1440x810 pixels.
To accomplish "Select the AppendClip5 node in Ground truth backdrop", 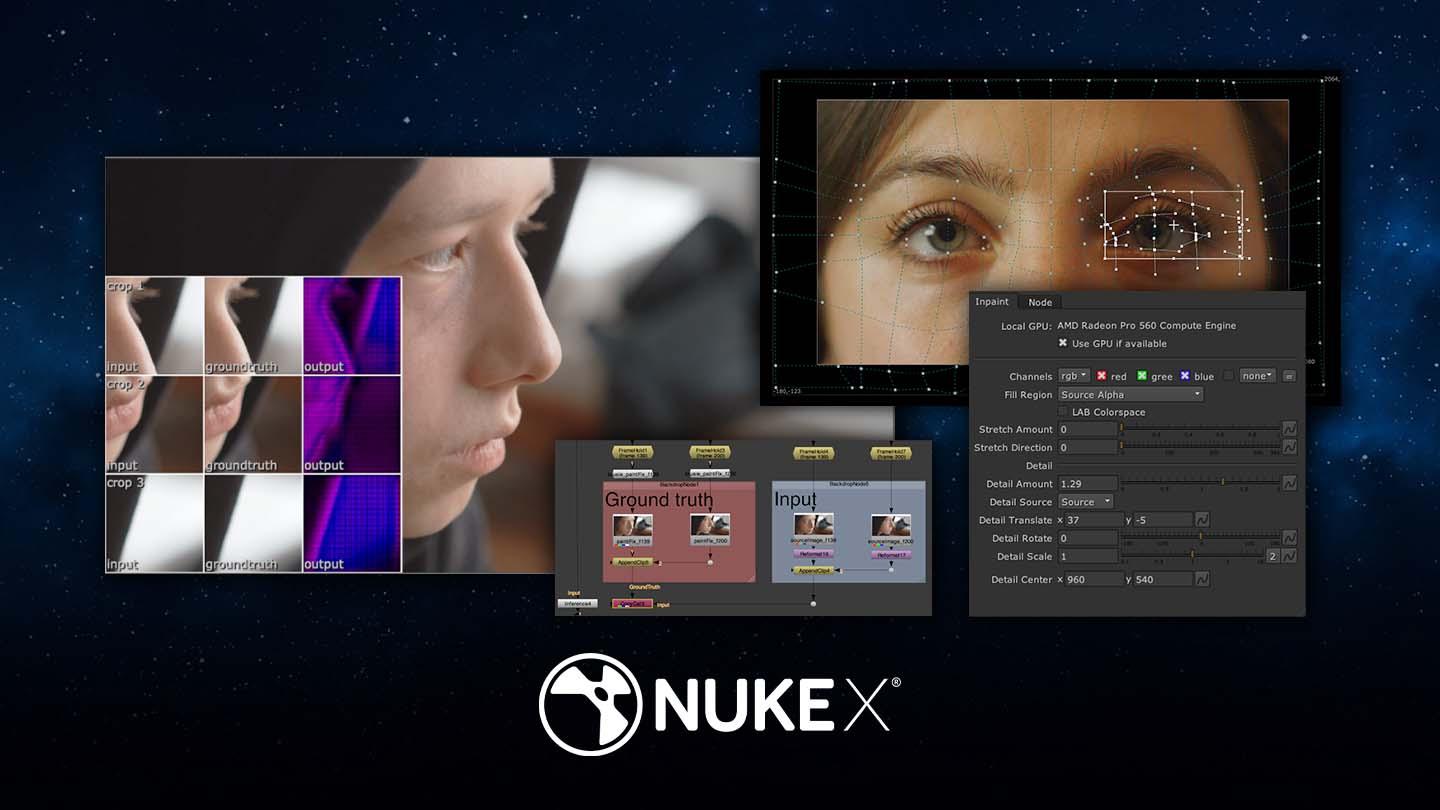I will pos(633,562).
